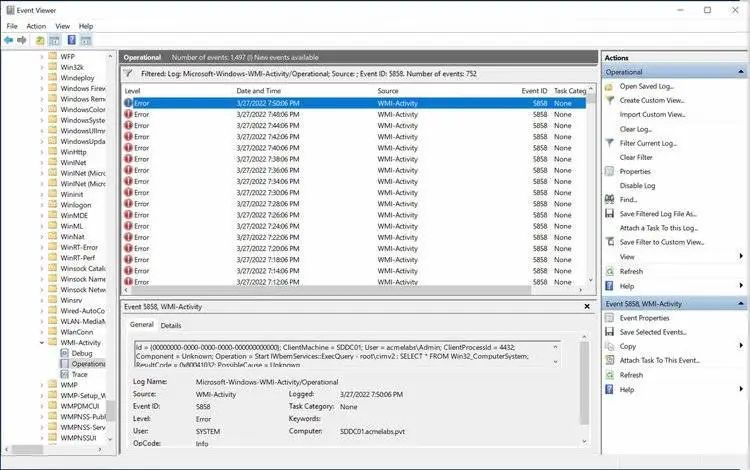This screenshot has height=470, width=750.
Task: Click Disable Log in the Actions pane
Action: click(x=636, y=186)
